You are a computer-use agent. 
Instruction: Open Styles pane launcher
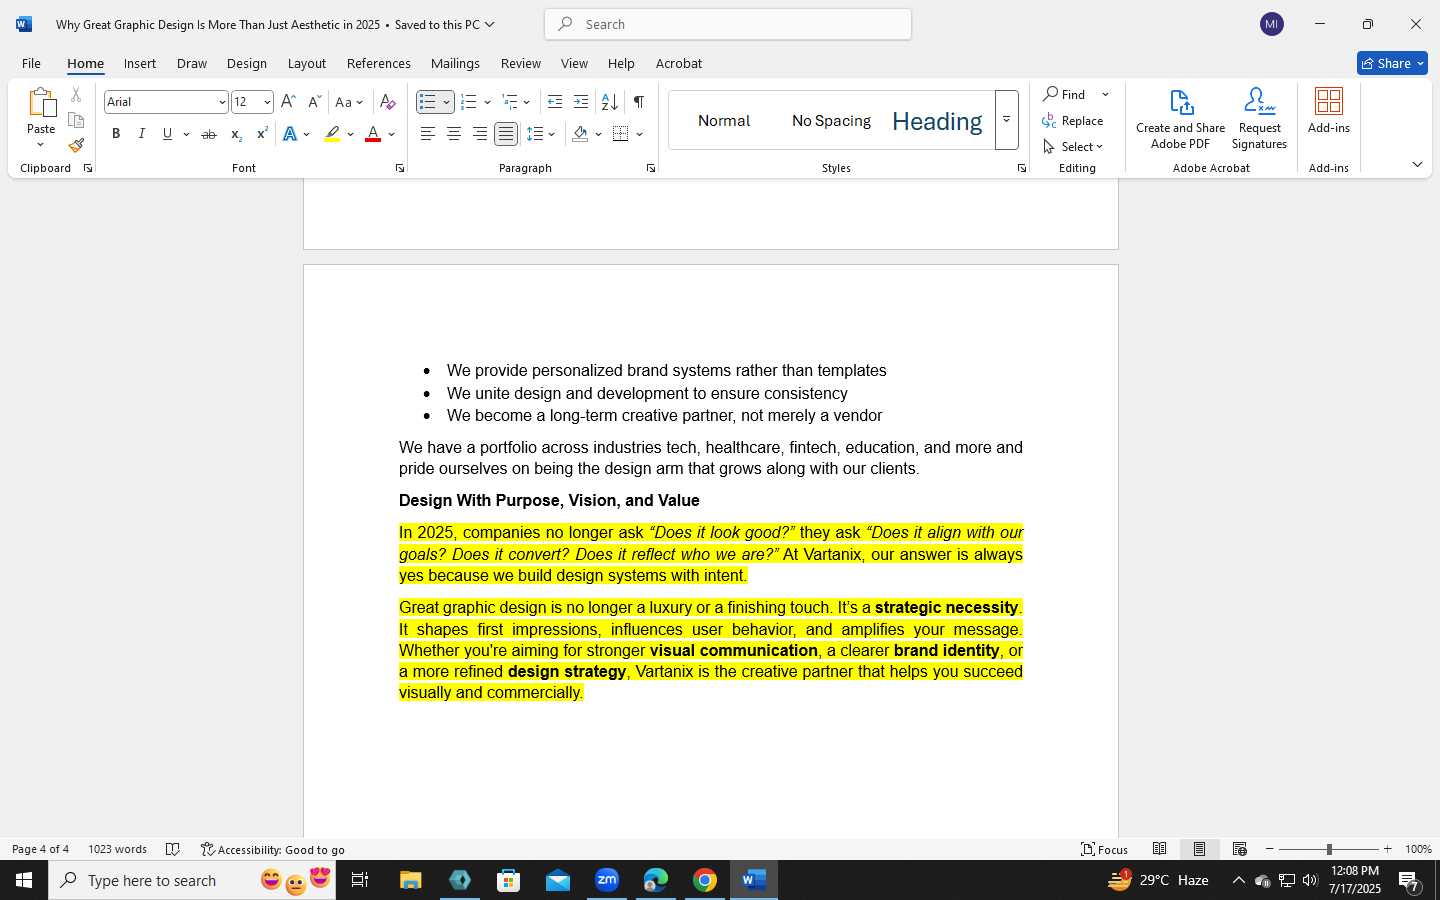(1021, 168)
